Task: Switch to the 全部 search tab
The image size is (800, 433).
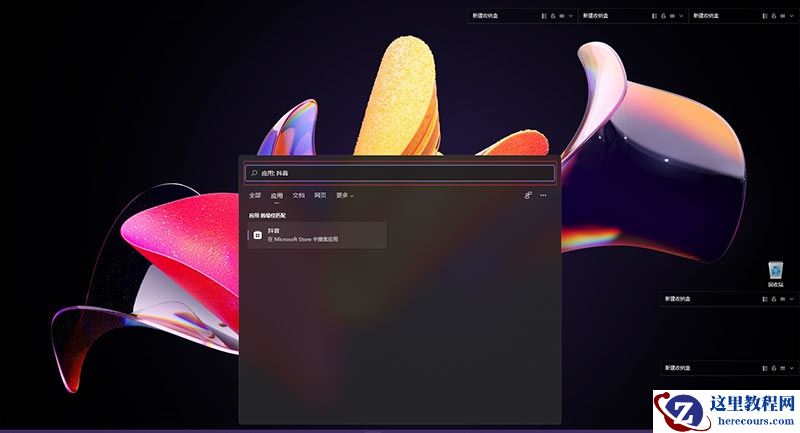Action: [x=255, y=195]
